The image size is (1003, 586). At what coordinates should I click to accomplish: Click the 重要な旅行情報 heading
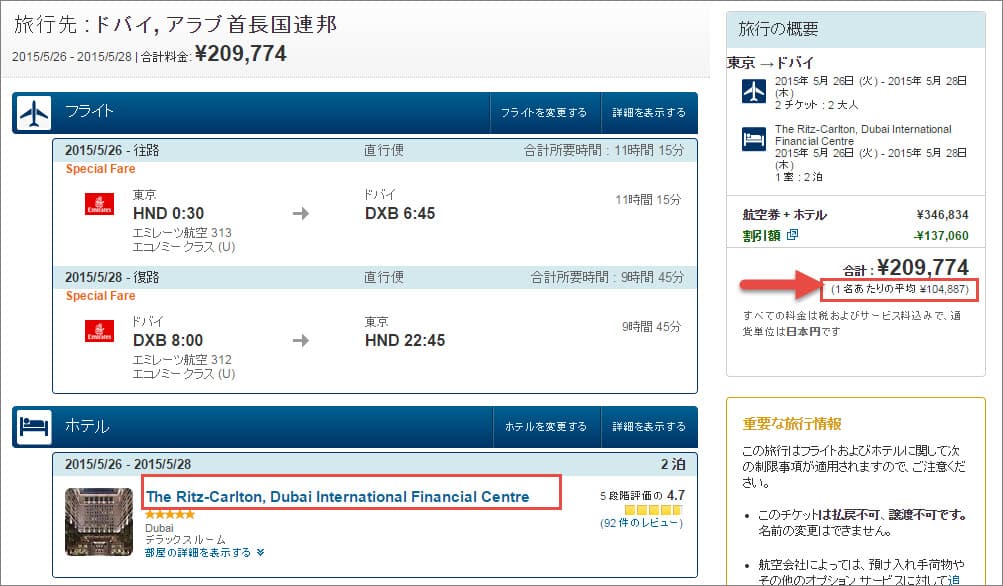tap(792, 424)
